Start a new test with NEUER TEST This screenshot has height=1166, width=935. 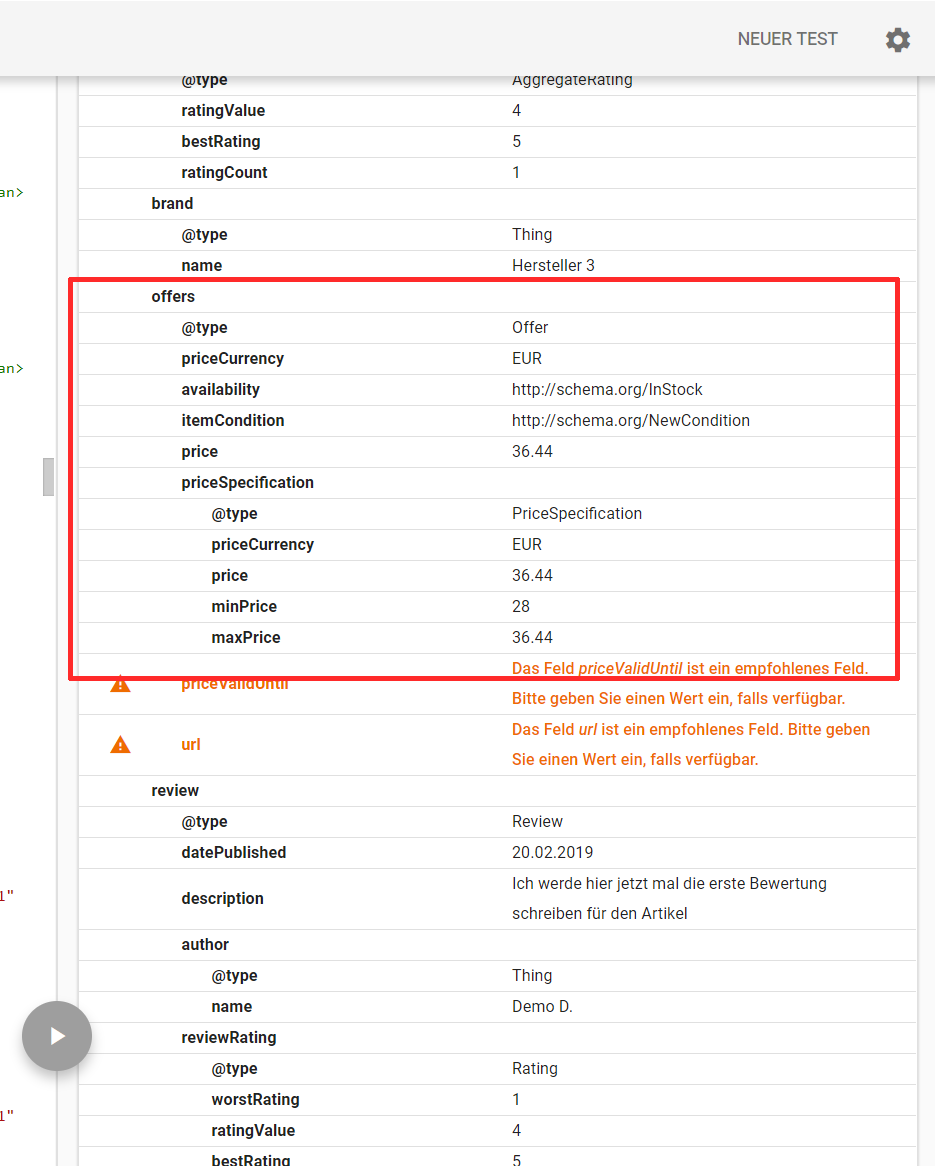pyautogui.click(x=787, y=40)
